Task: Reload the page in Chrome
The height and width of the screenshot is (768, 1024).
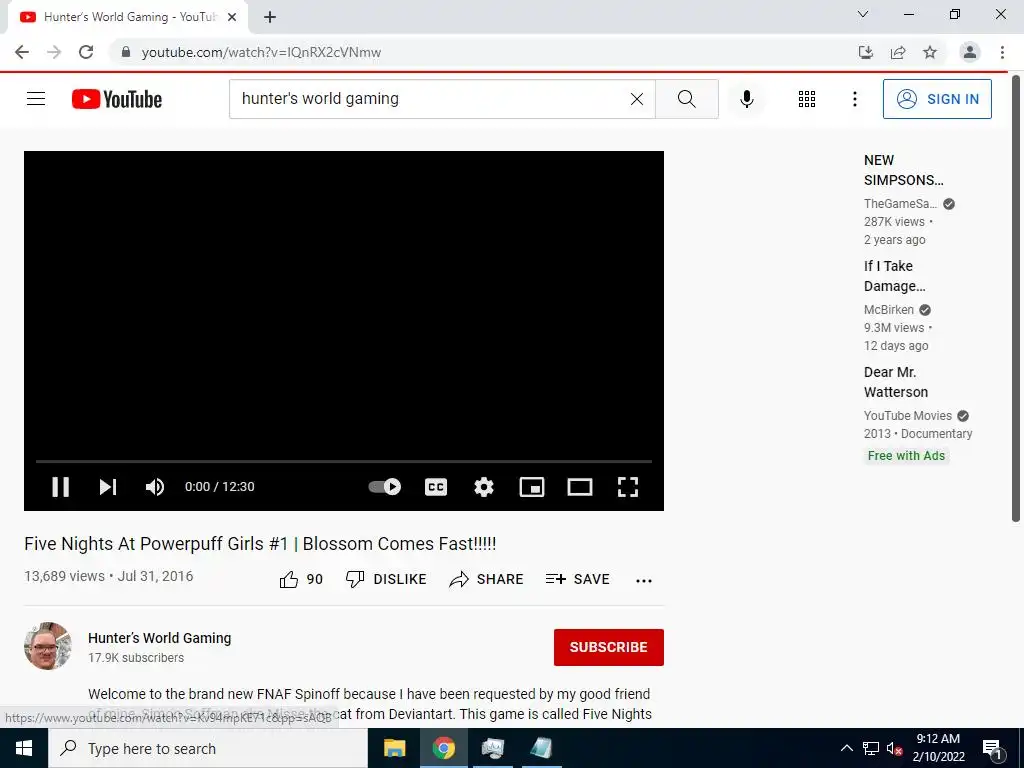Action: point(86,52)
